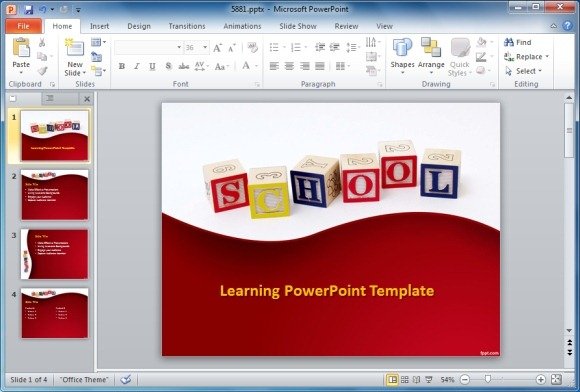Click the Reset slide icon
Image resolution: width=580 pixels, height=392 pixels.
pos(96,57)
